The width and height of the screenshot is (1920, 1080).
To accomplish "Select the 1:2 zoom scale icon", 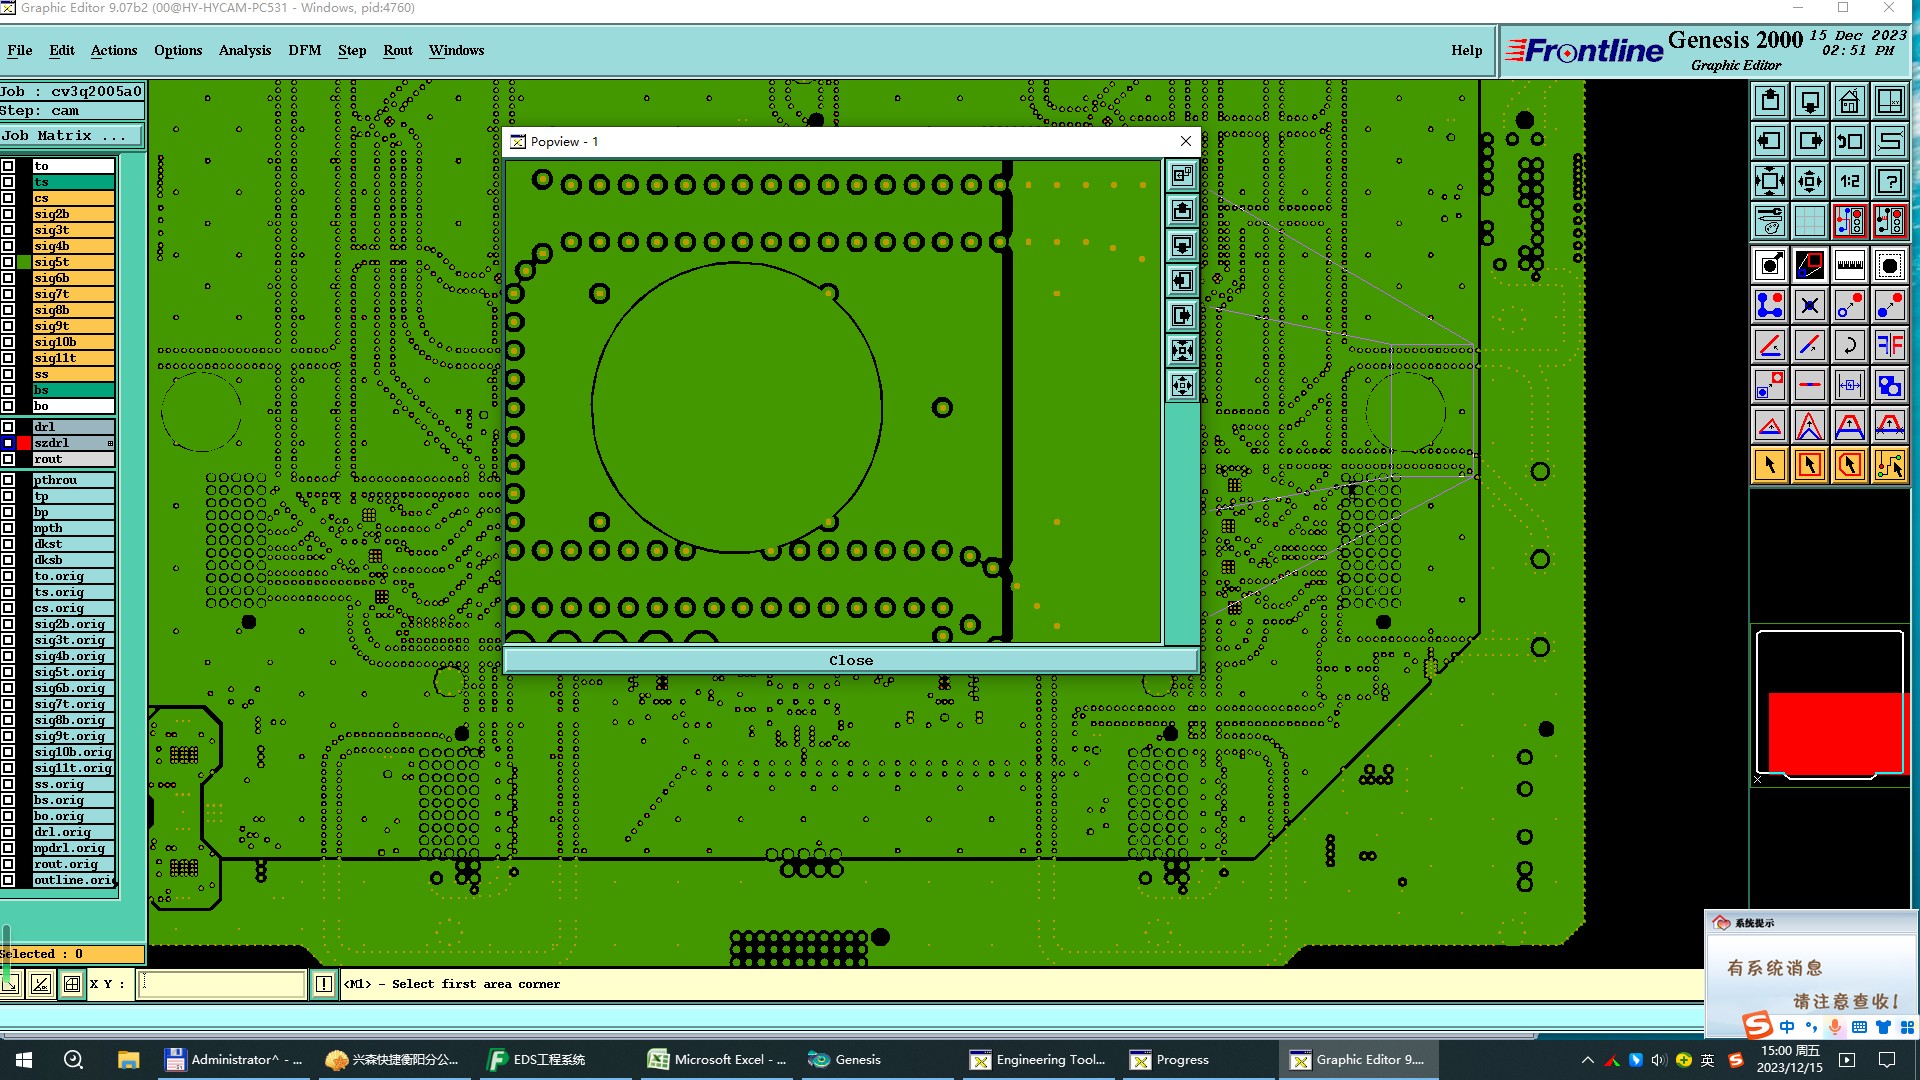I will [x=1849, y=181].
